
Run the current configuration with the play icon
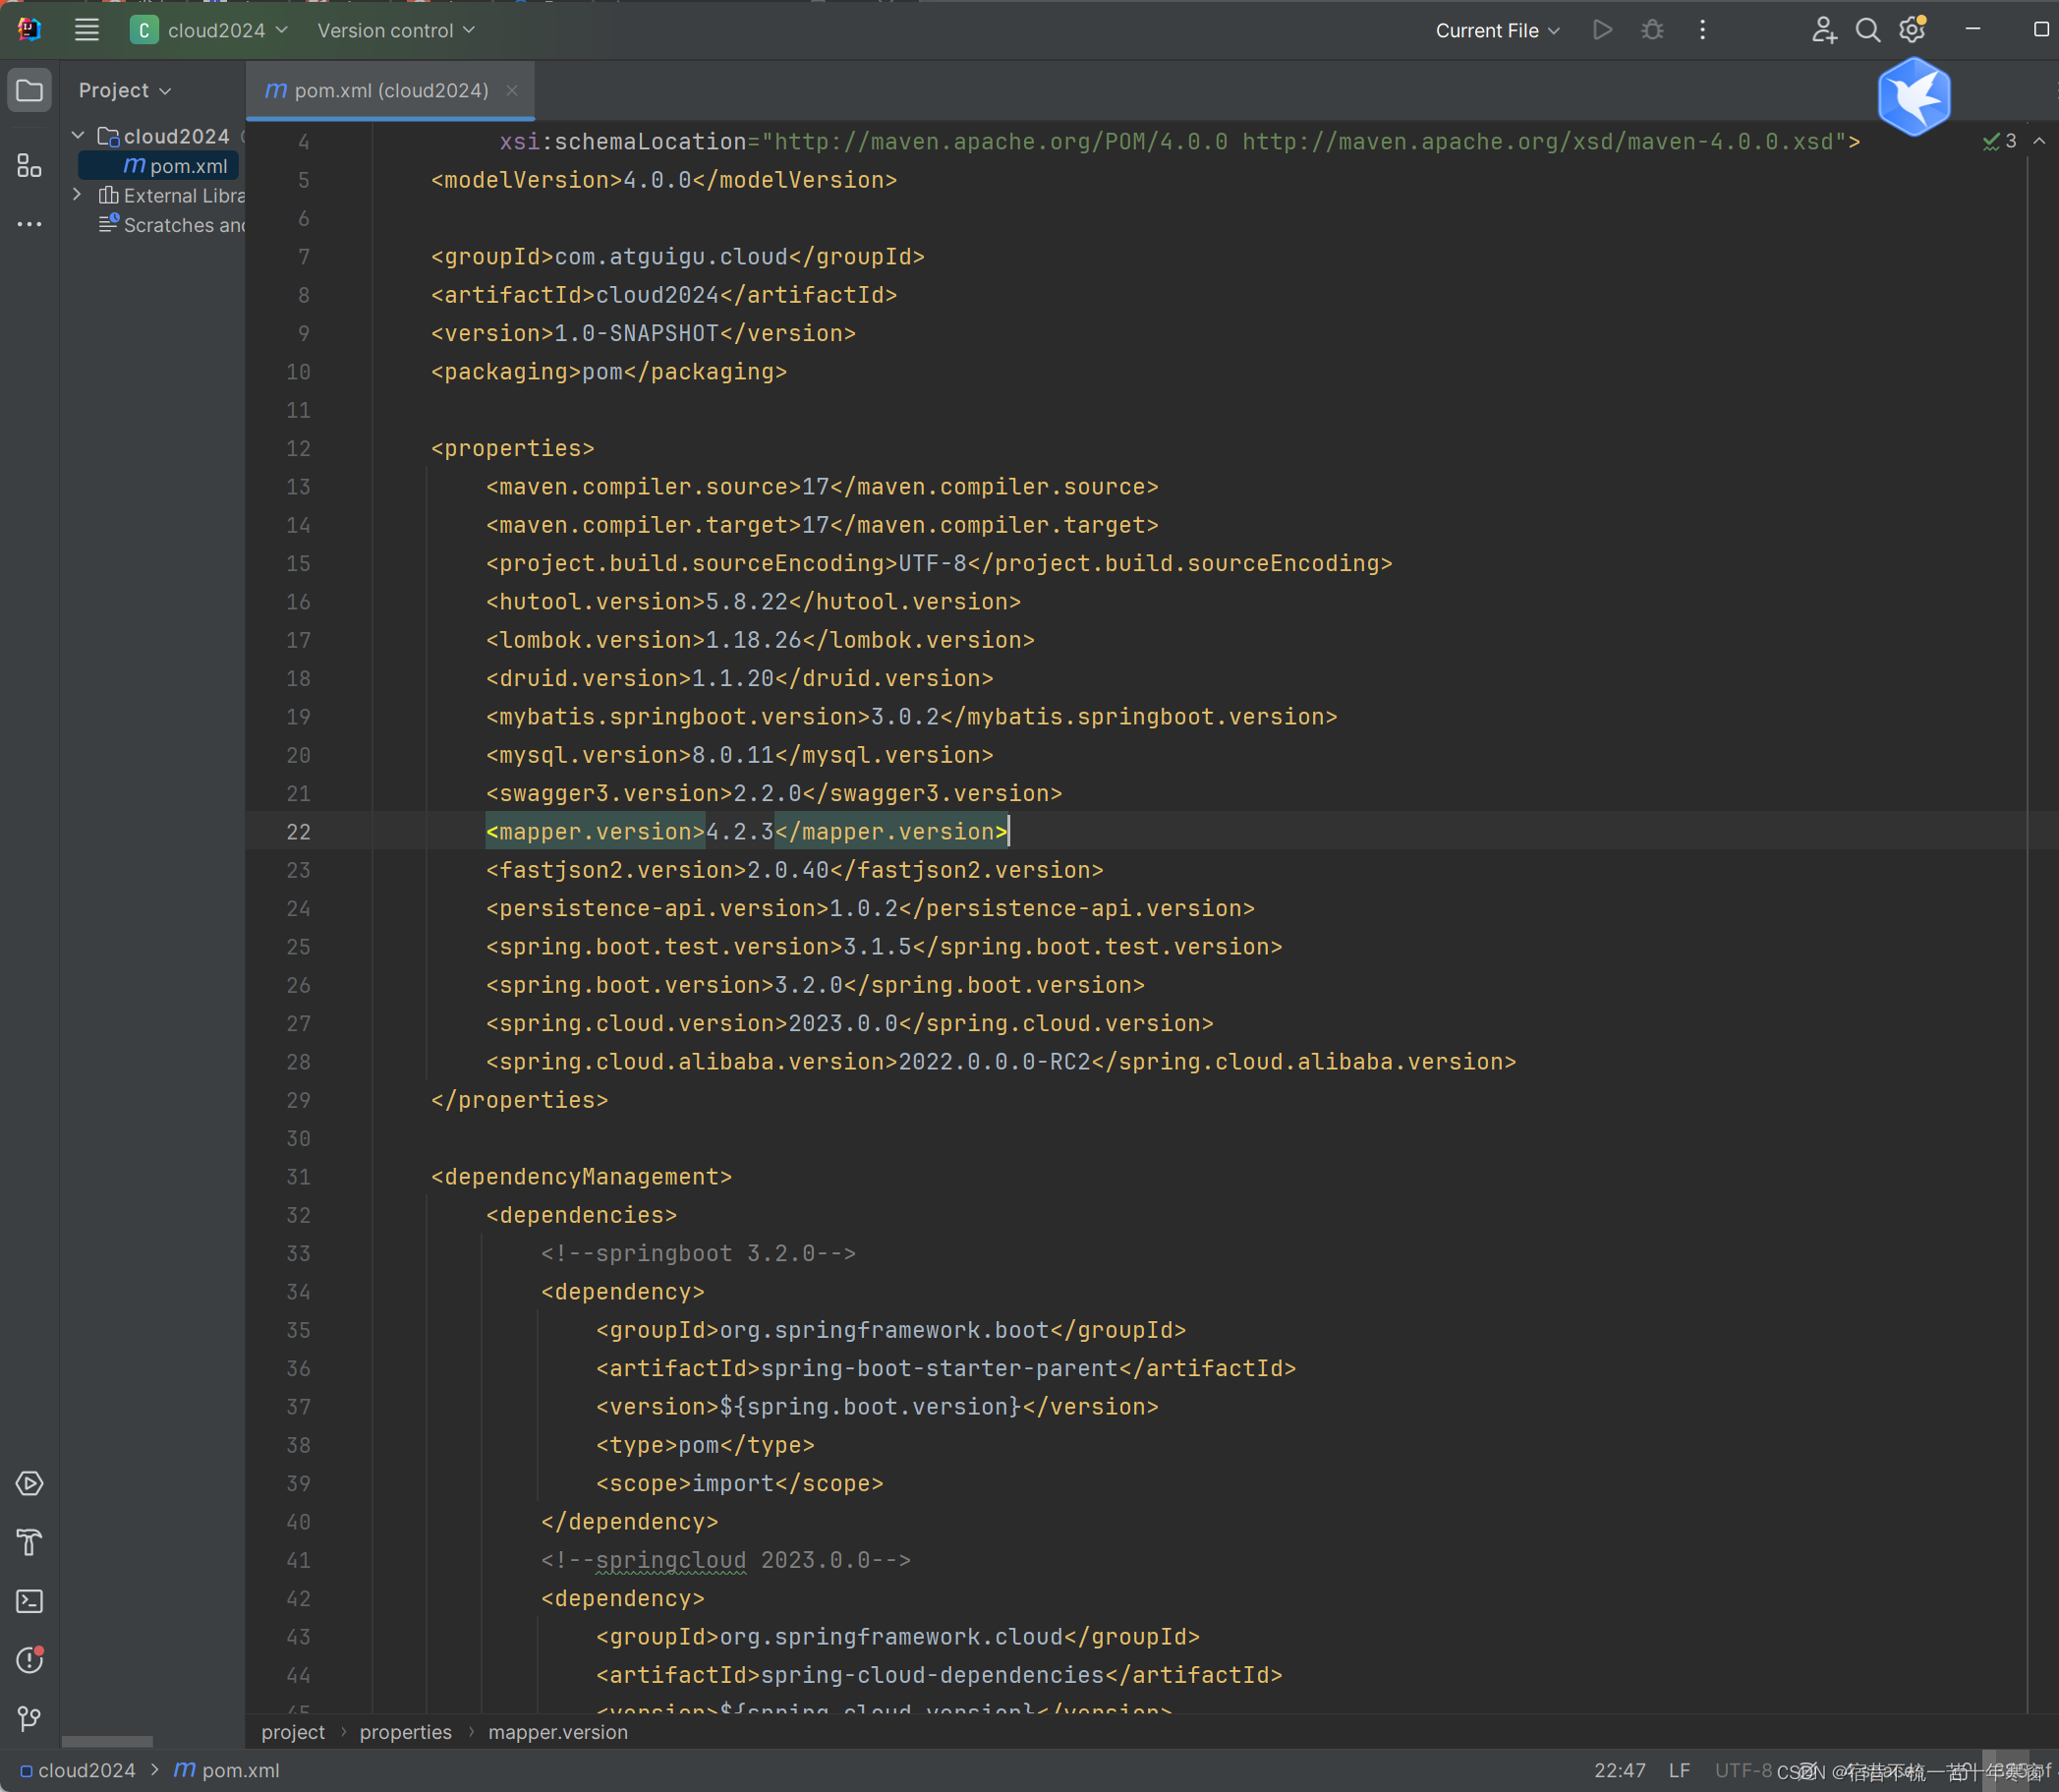click(1601, 30)
